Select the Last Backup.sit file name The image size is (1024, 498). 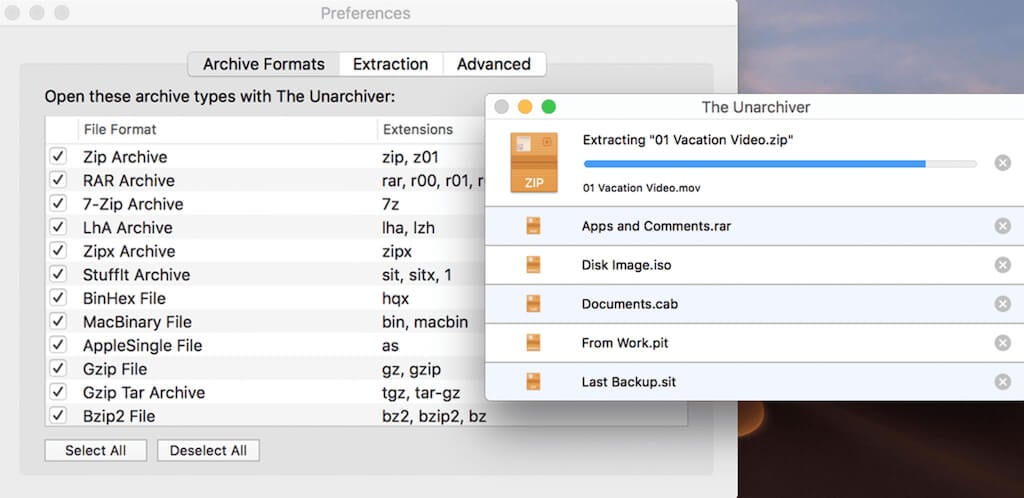(629, 382)
